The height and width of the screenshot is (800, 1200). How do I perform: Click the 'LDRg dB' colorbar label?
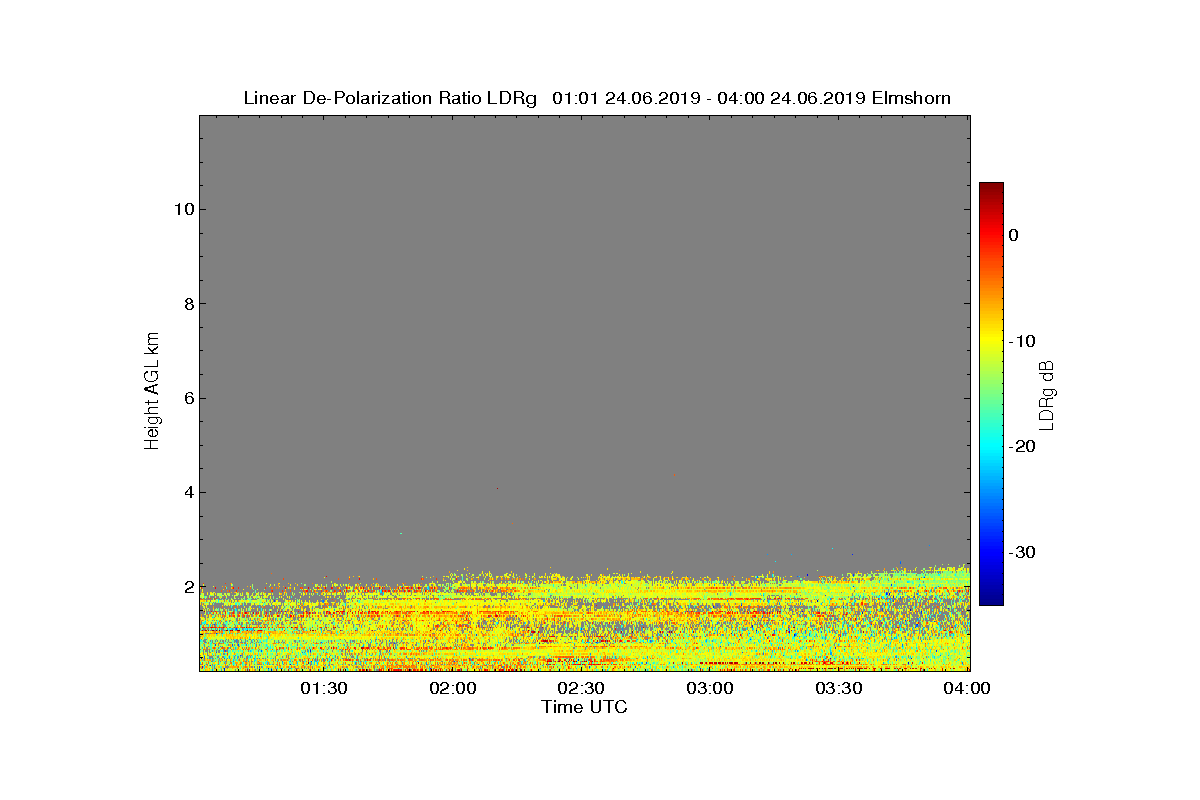(x=1047, y=394)
